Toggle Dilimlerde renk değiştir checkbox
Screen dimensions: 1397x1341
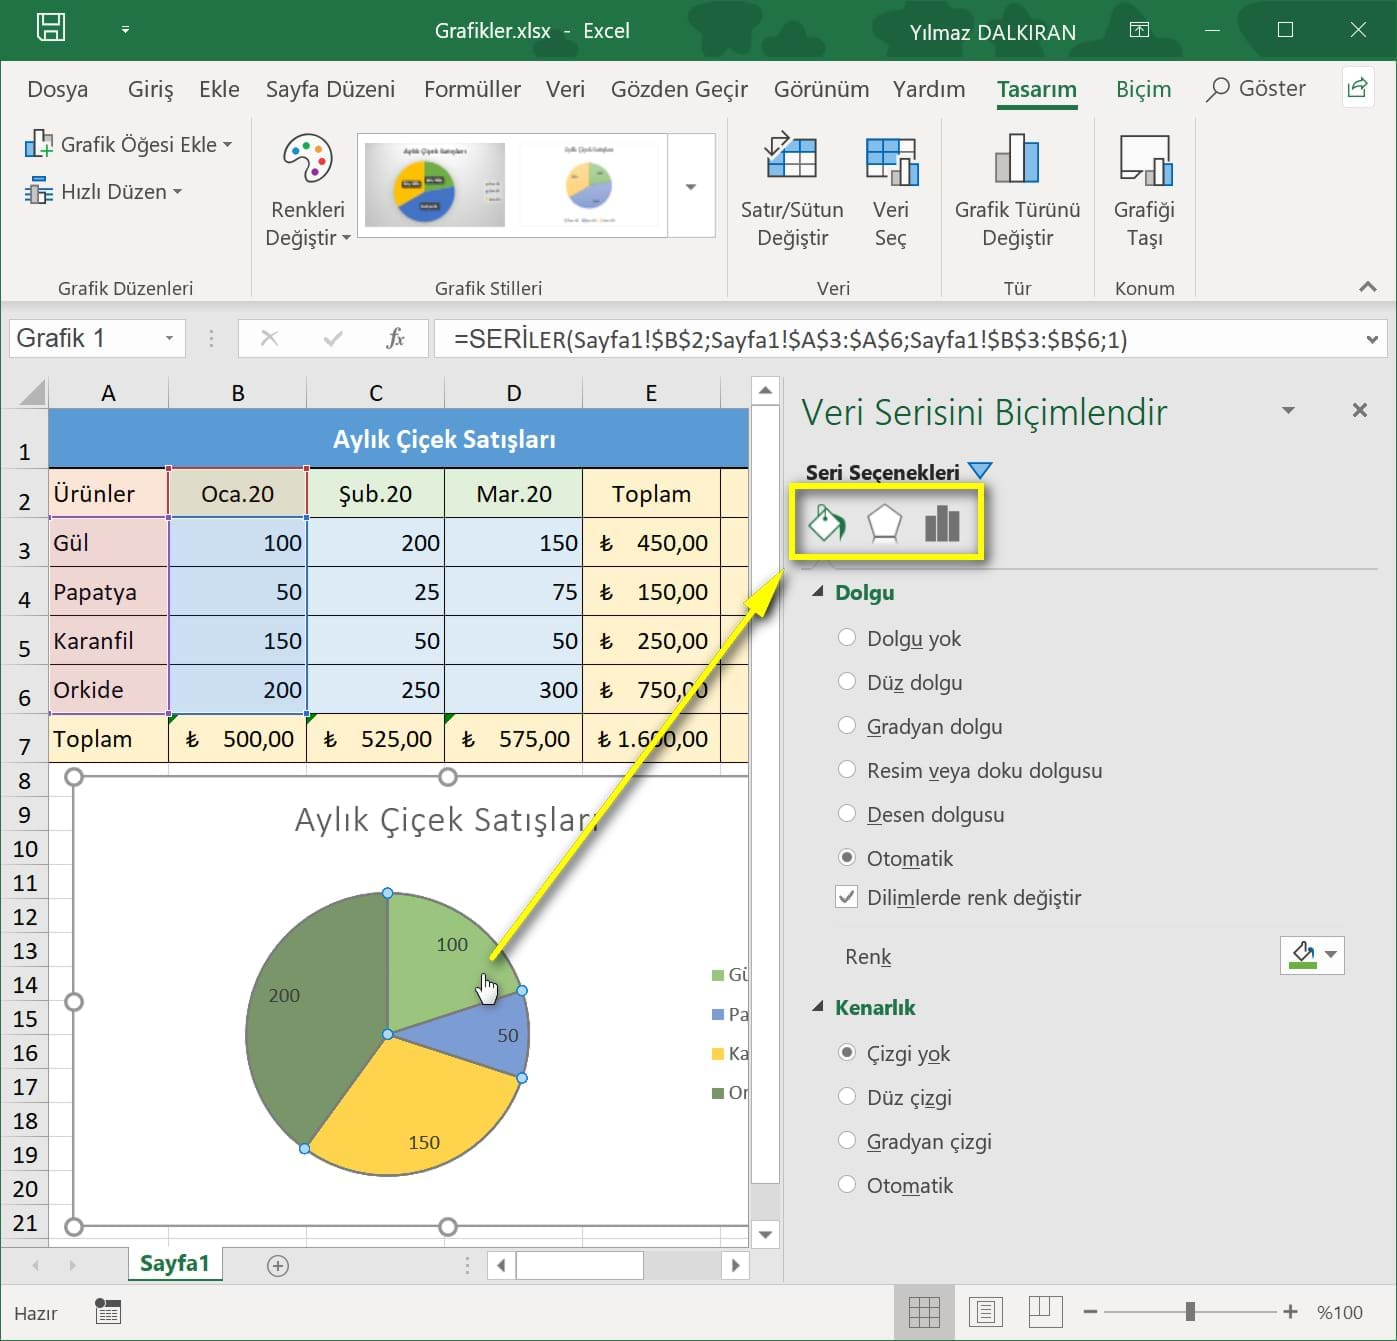(847, 896)
